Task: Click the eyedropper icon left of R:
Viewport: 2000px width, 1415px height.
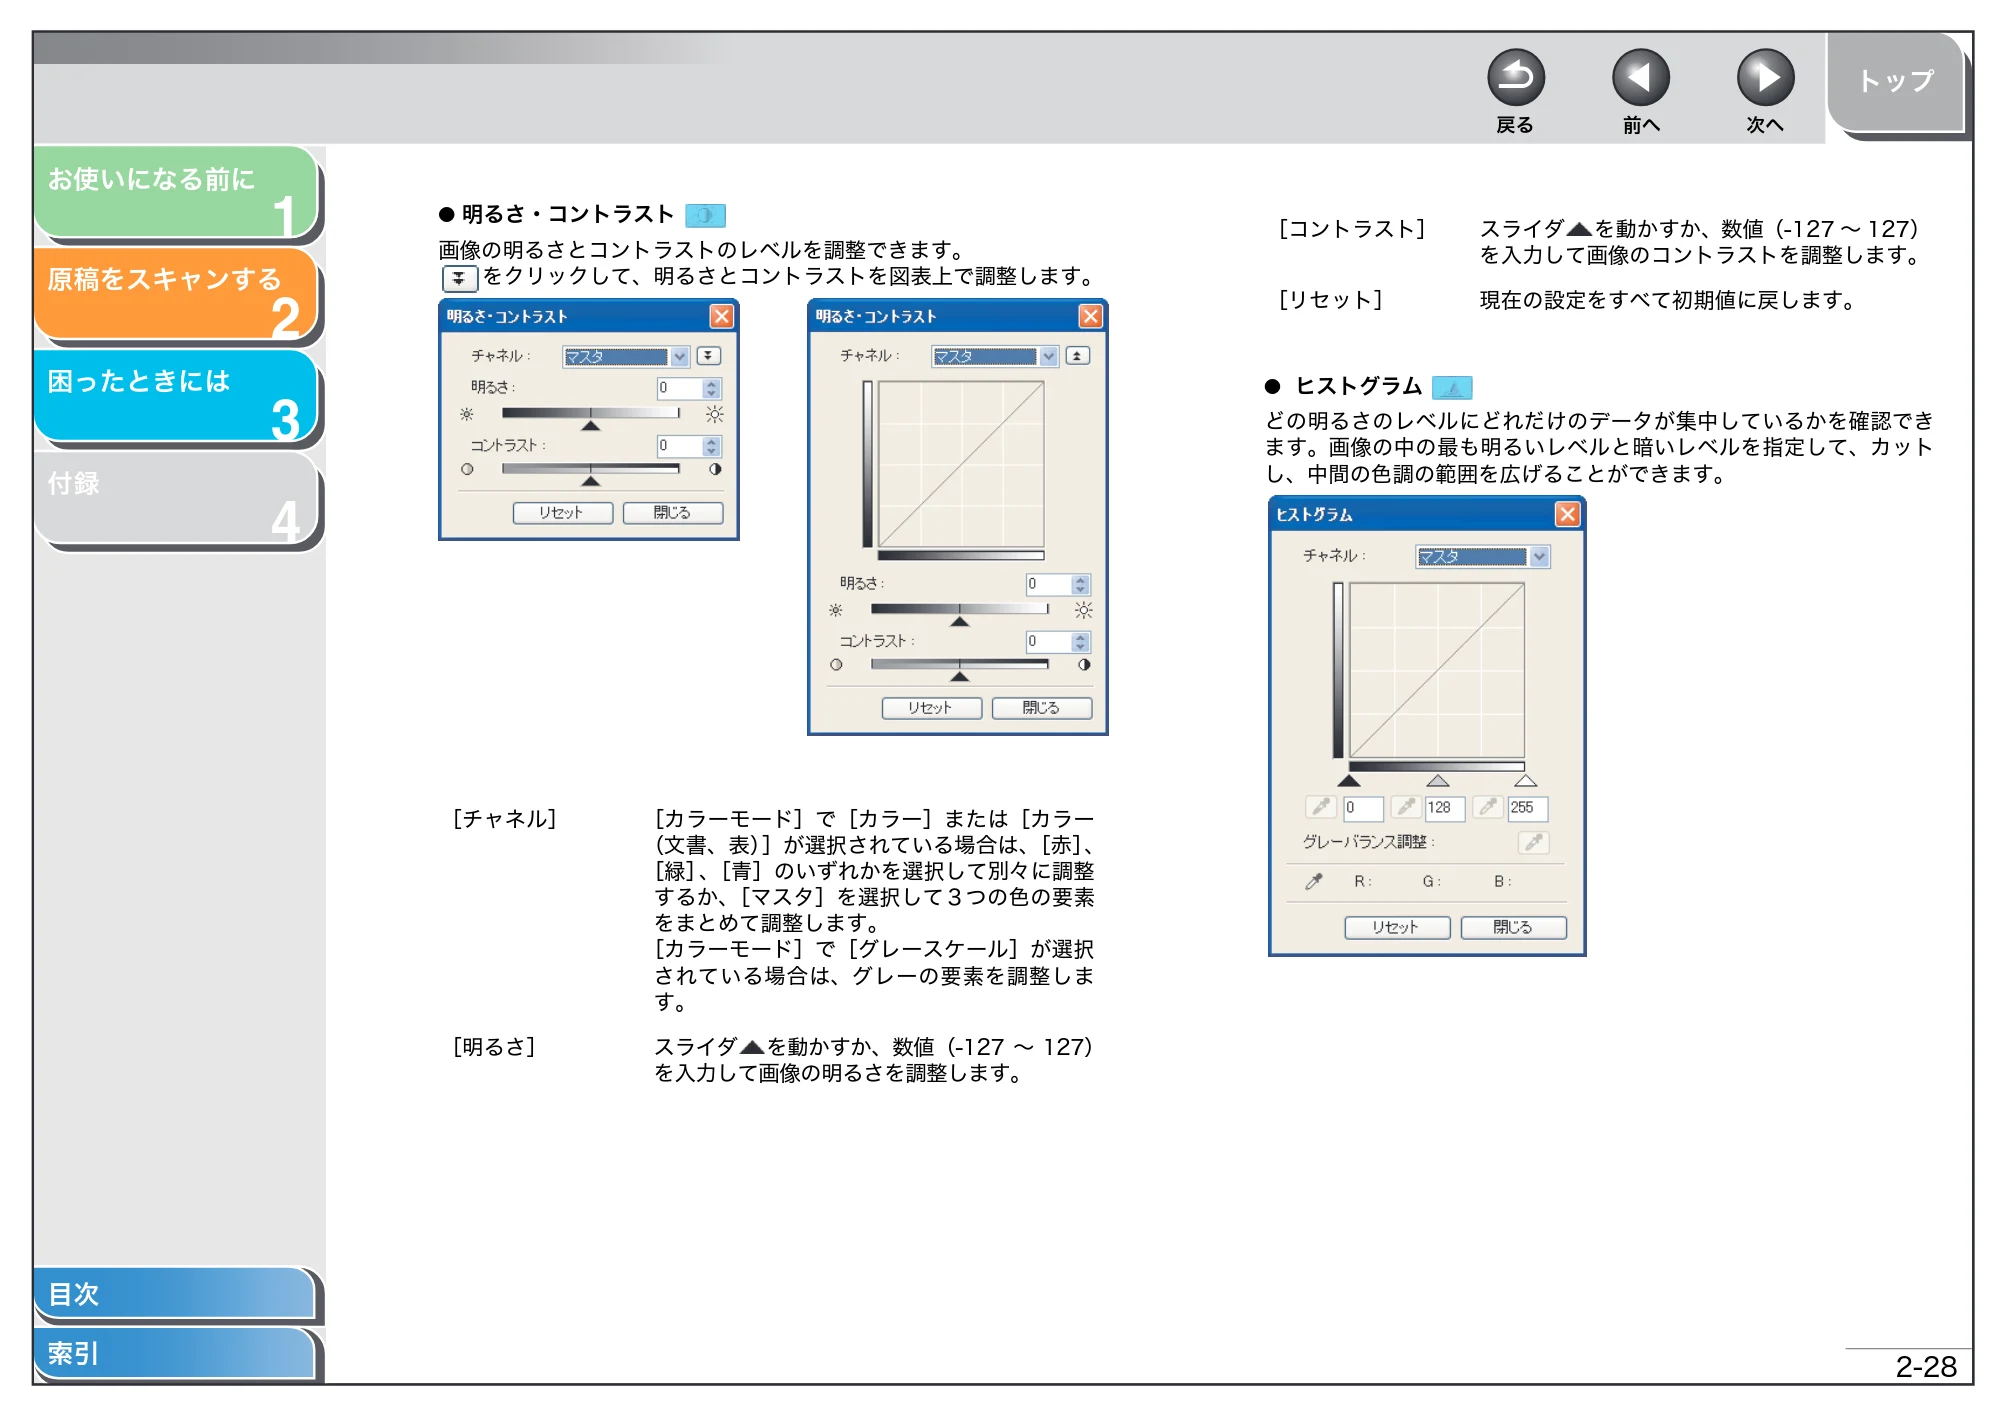Action: (x=1314, y=881)
